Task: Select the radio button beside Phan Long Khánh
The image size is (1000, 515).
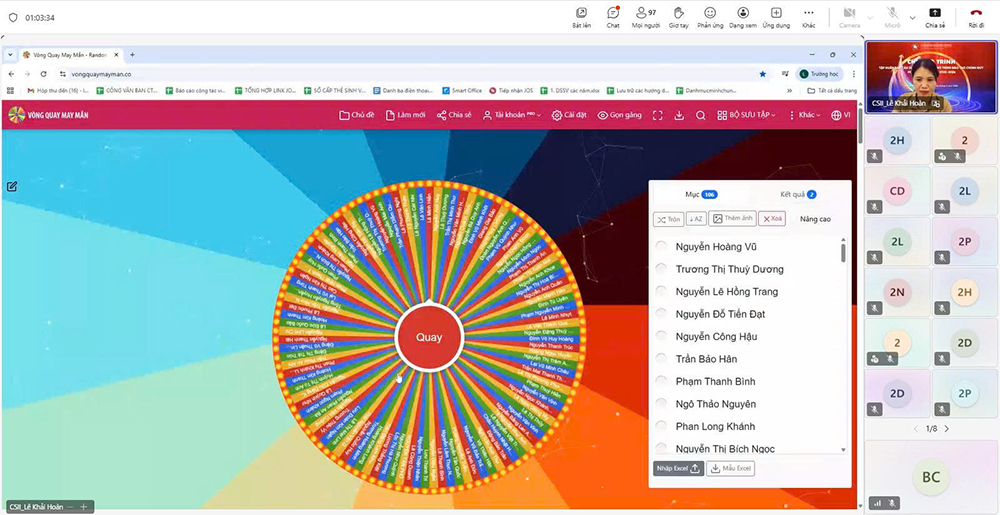Action: [x=661, y=427]
